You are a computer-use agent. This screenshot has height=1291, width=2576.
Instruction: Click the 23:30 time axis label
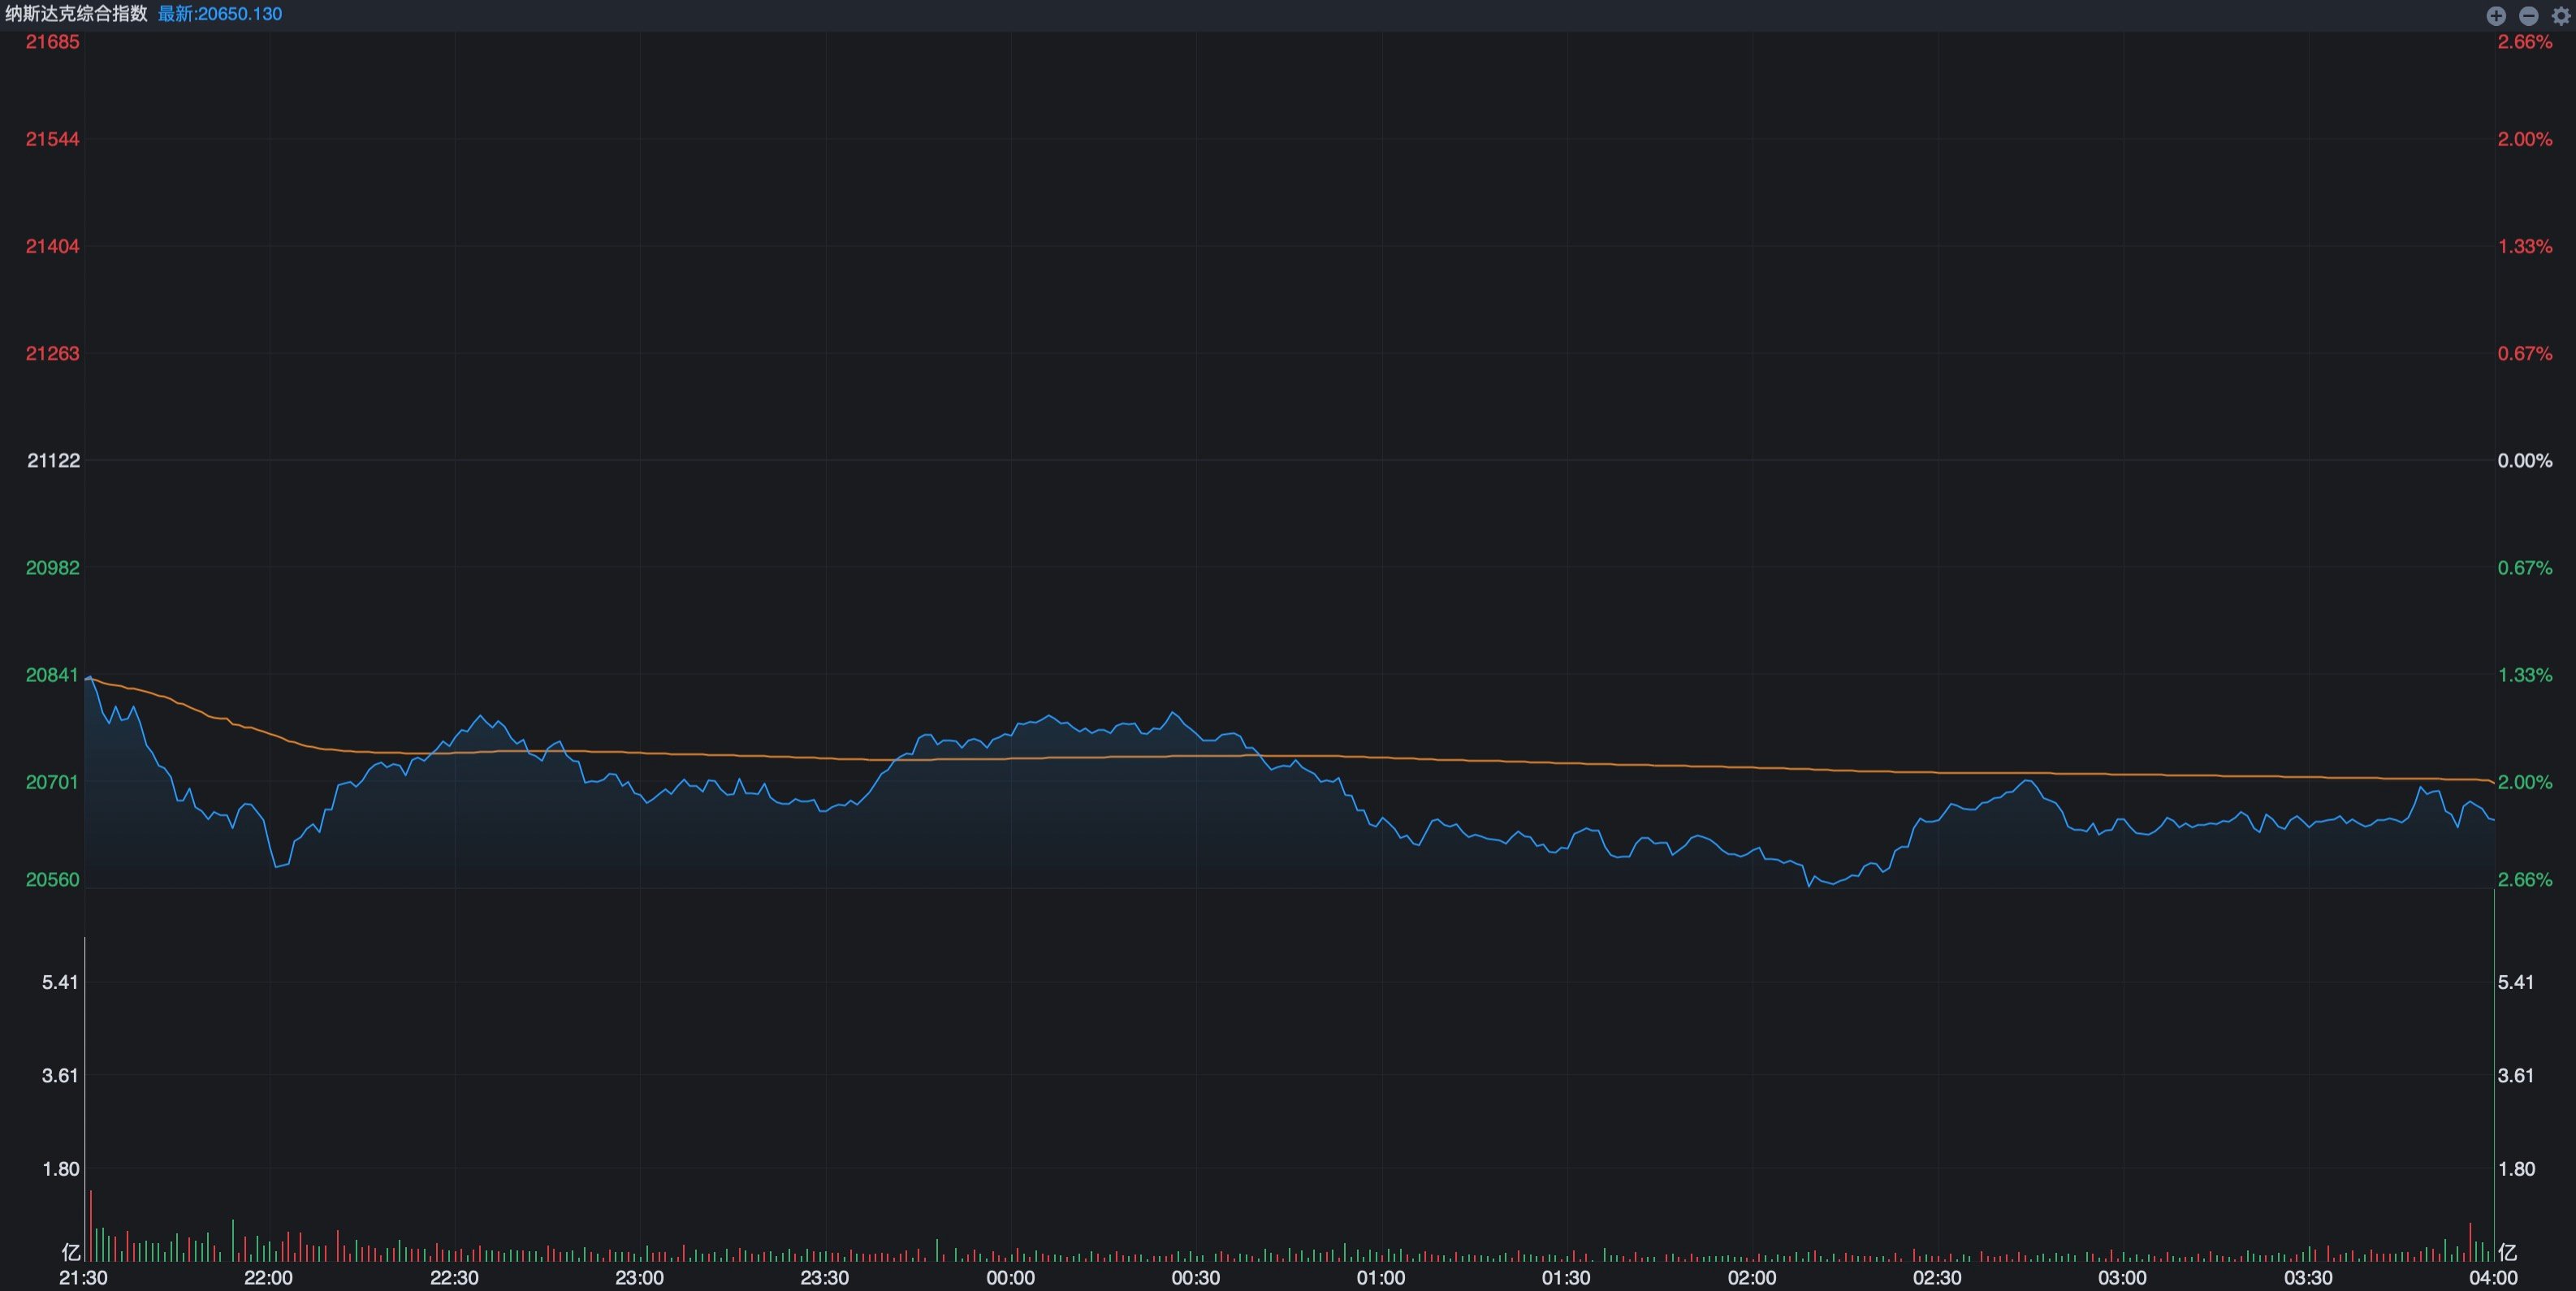click(825, 1278)
